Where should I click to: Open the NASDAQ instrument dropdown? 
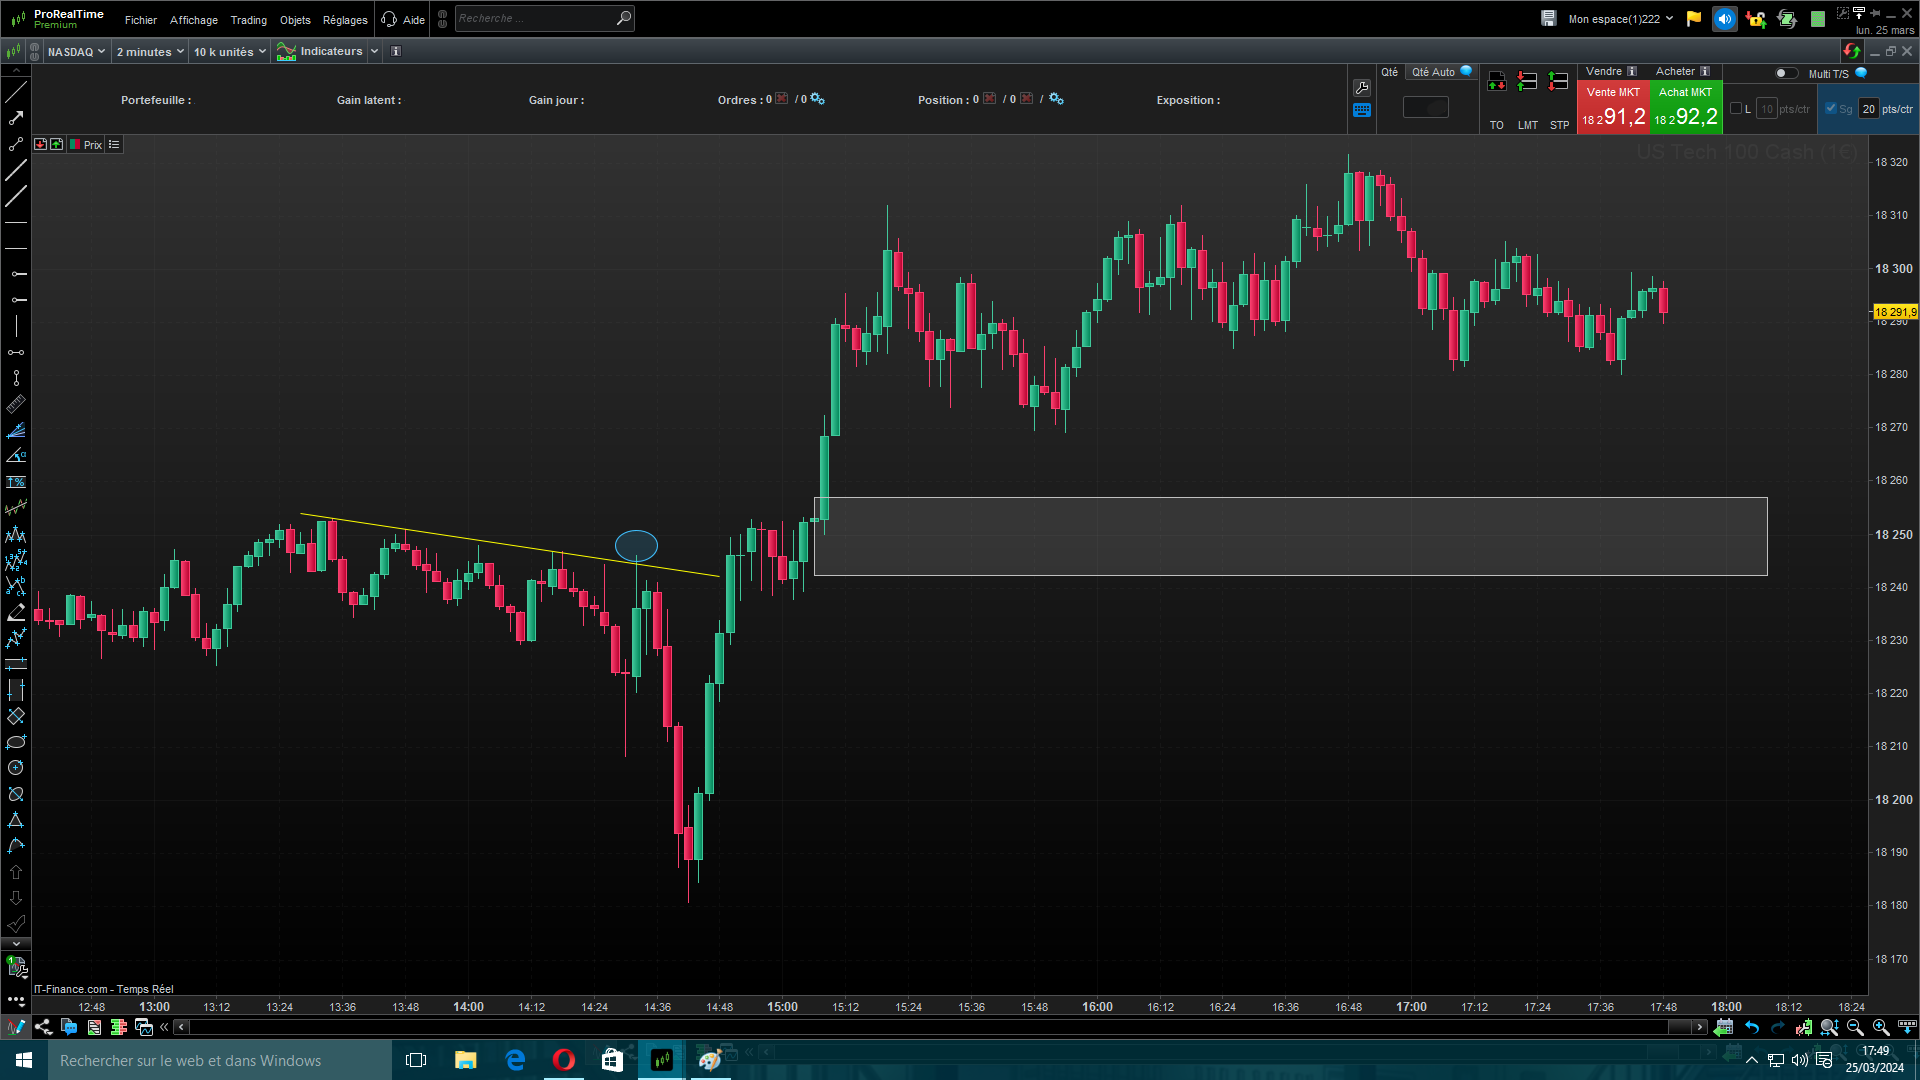(76, 52)
